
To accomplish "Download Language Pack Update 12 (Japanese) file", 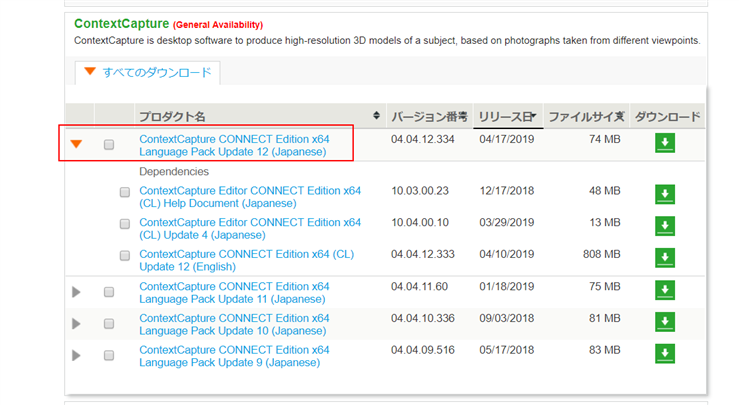I will point(665,143).
